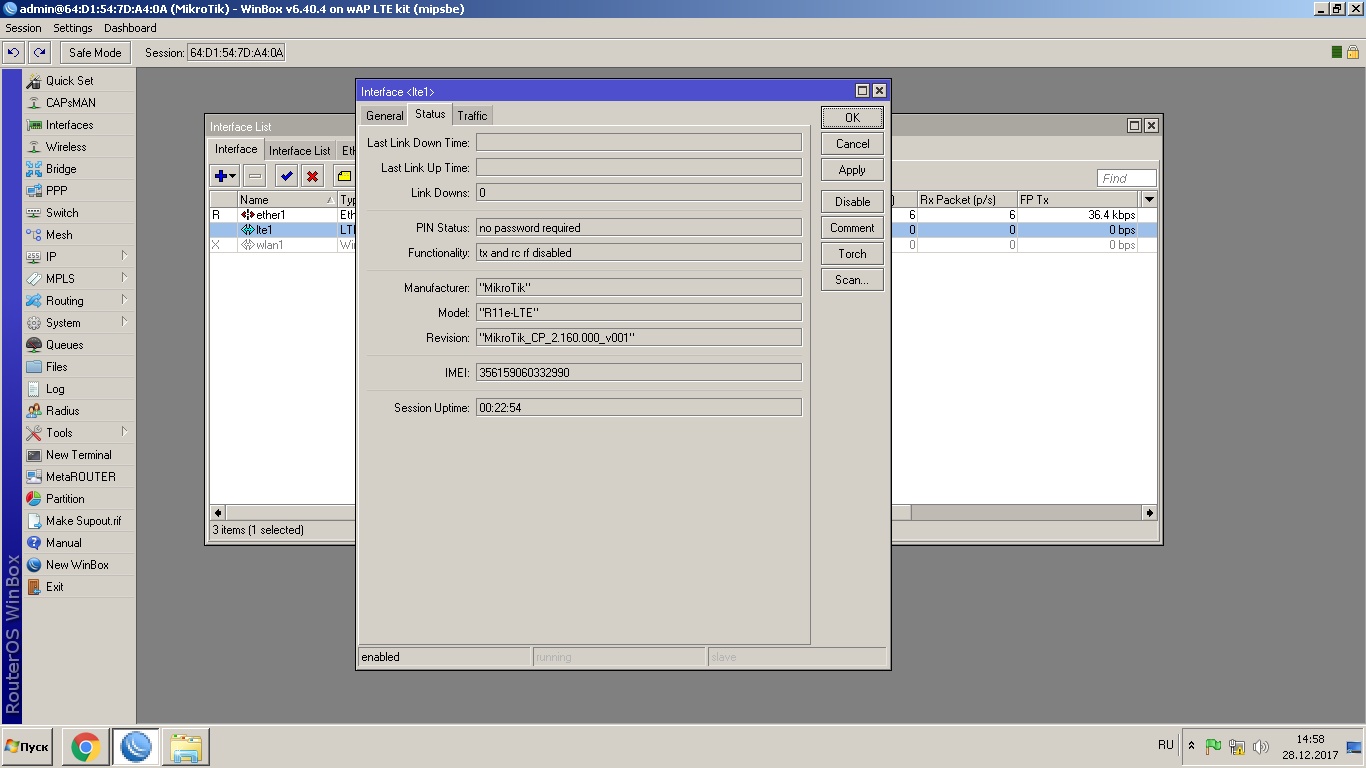Select the Status tab
Viewport: 1366px width, 768px height.
click(x=430, y=114)
